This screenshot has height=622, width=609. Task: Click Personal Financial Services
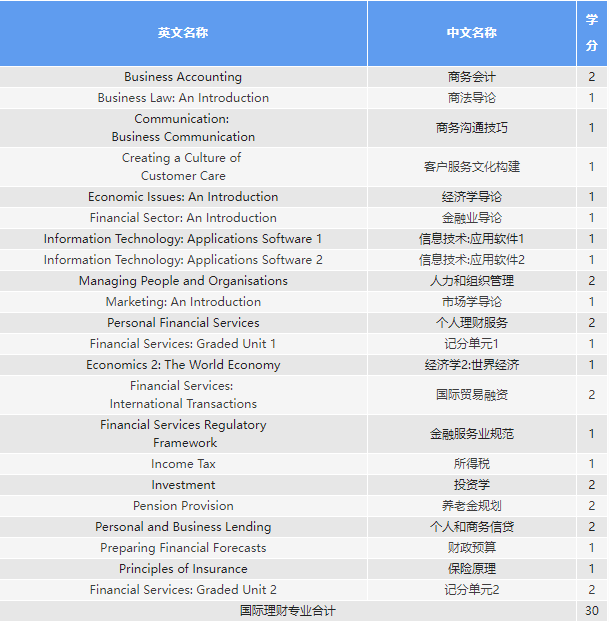tap(183, 323)
